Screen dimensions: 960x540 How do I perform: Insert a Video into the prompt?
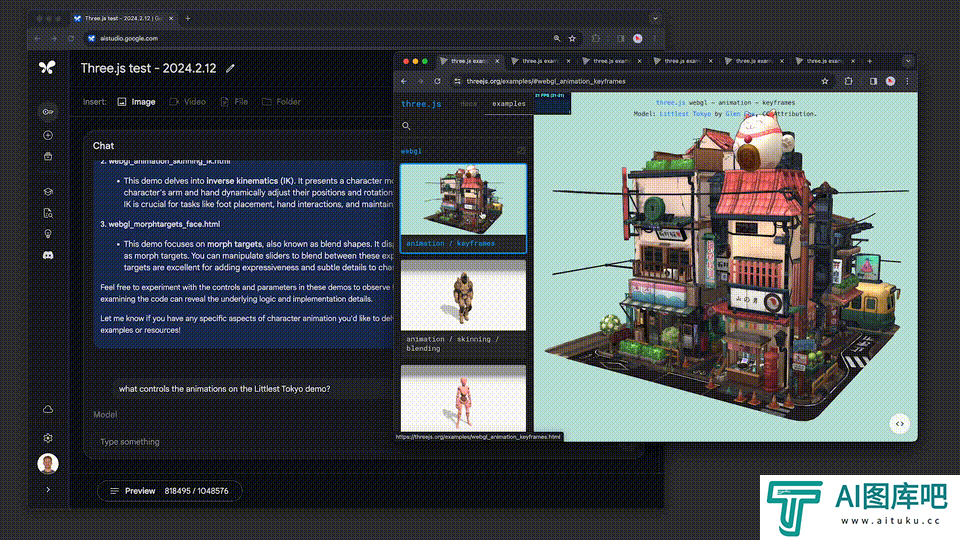[187, 102]
